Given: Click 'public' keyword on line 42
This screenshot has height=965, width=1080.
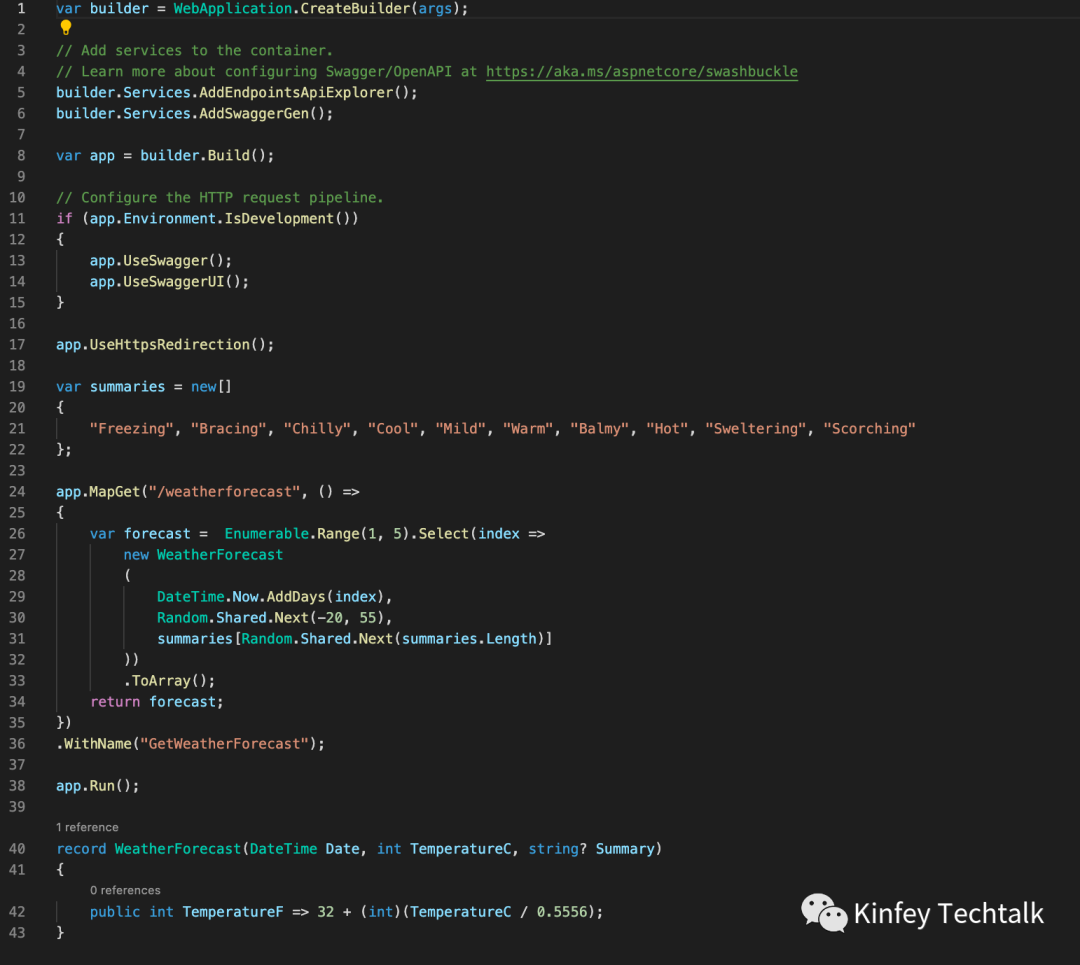Looking at the screenshot, I should [115, 912].
